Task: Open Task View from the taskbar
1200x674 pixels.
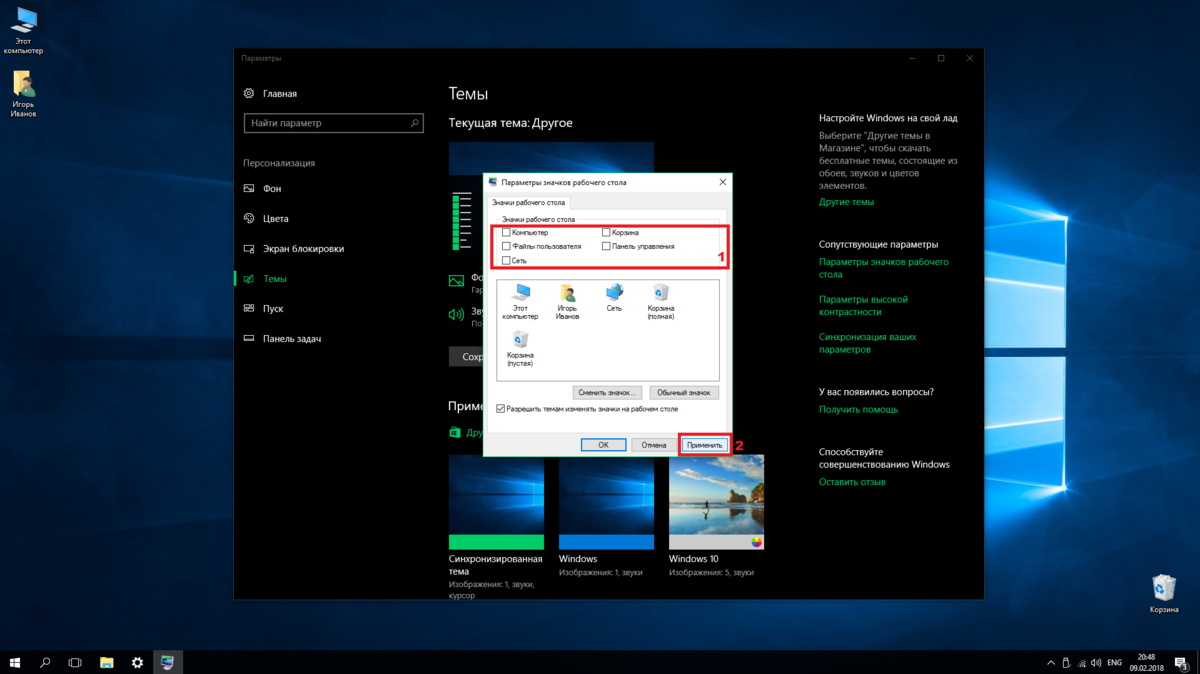Action: point(75,662)
